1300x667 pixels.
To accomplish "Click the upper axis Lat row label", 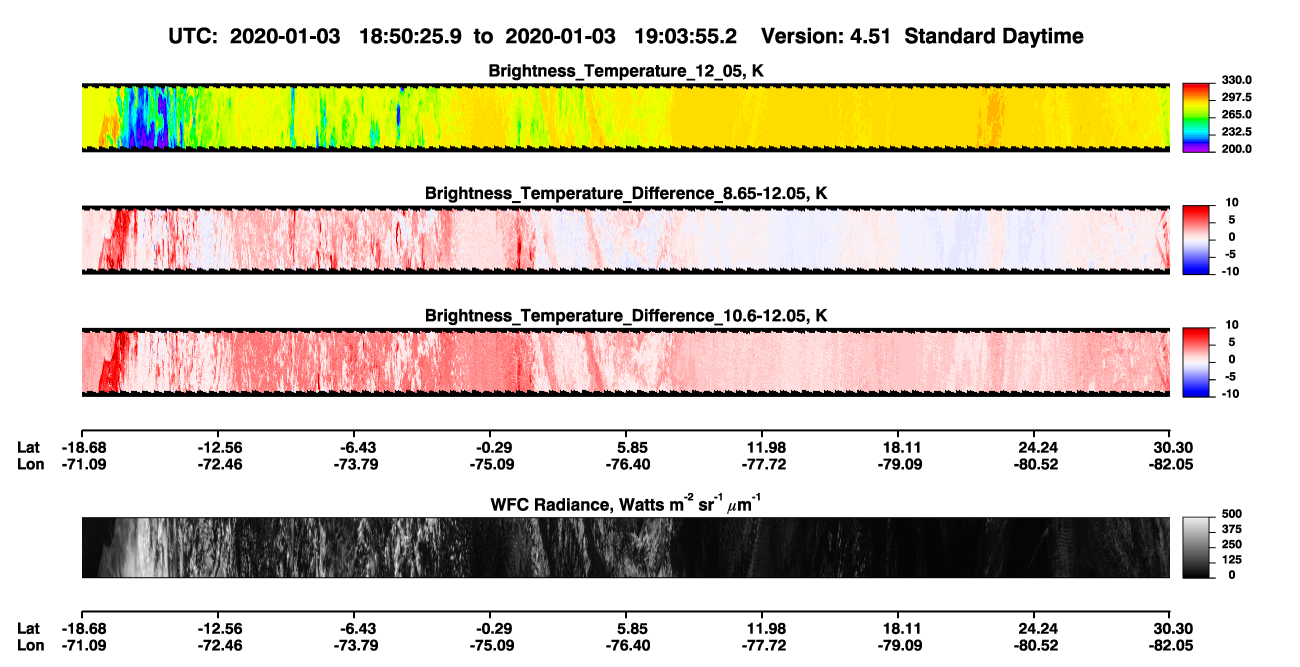I will click(28, 447).
